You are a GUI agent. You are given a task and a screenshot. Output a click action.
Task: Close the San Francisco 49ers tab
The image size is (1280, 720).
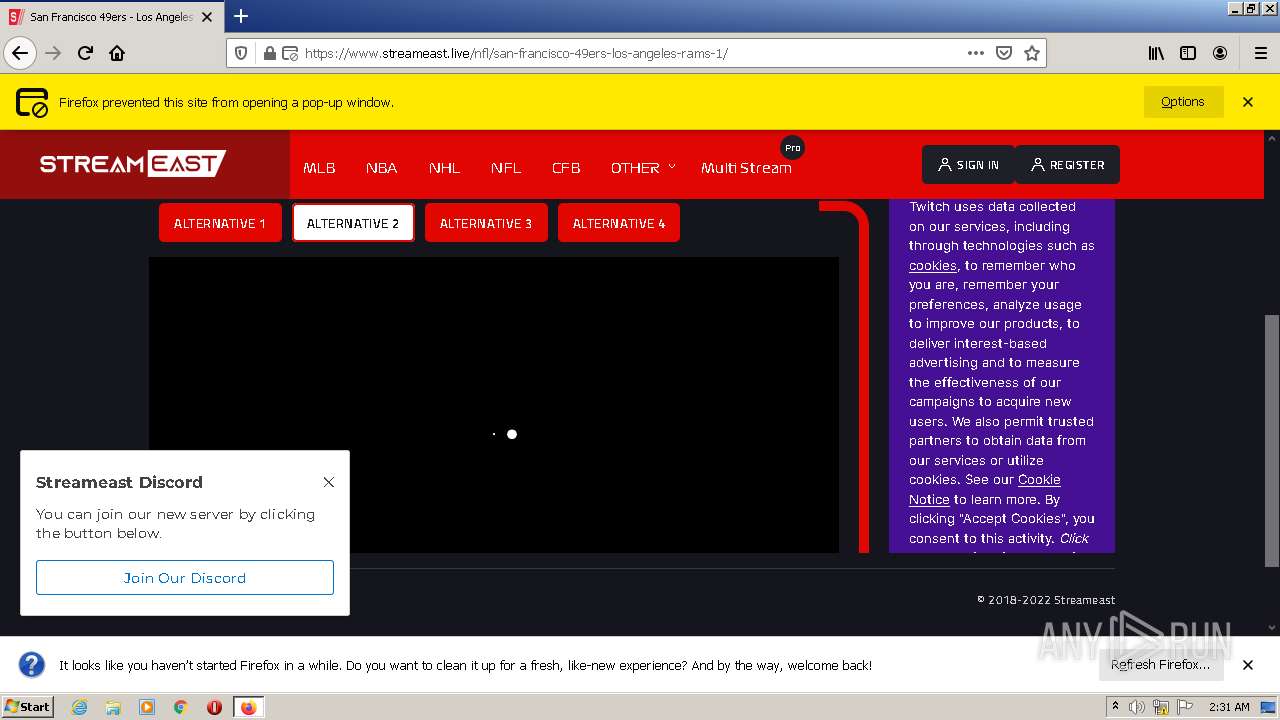tap(207, 17)
